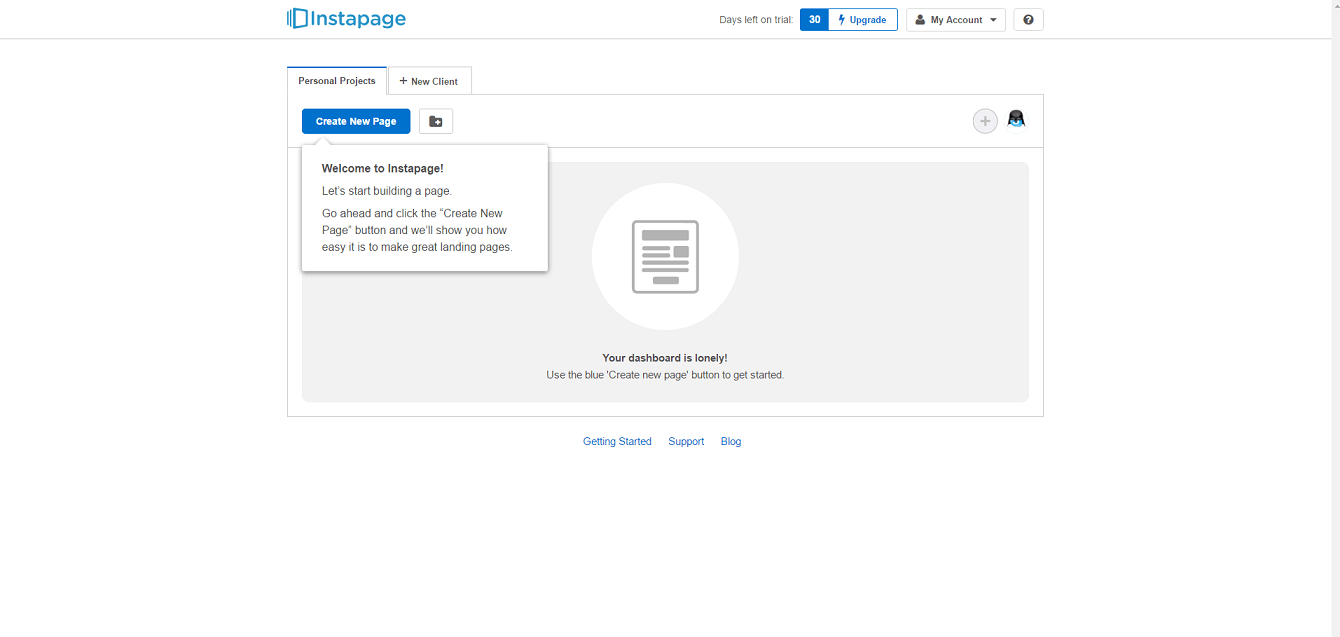Screen dimensions: 1340x637
Task: Open the My Account dropdown
Action: [x=956, y=20]
